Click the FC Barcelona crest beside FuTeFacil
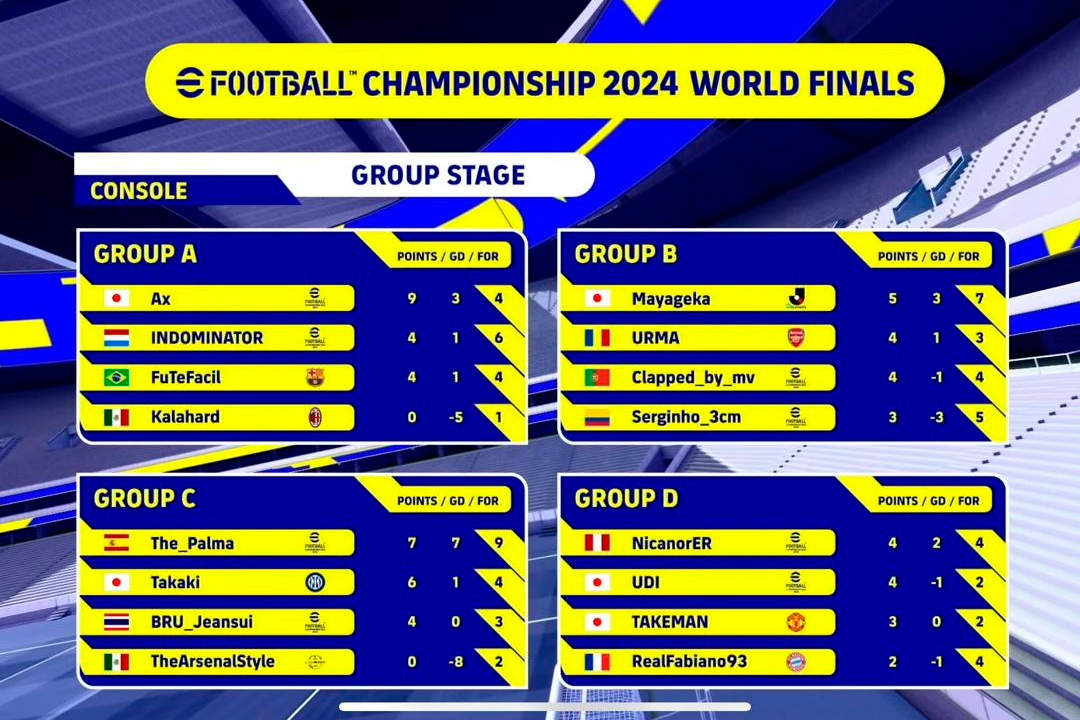Image resolution: width=1080 pixels, height=720 pixels. coord(315,377)
